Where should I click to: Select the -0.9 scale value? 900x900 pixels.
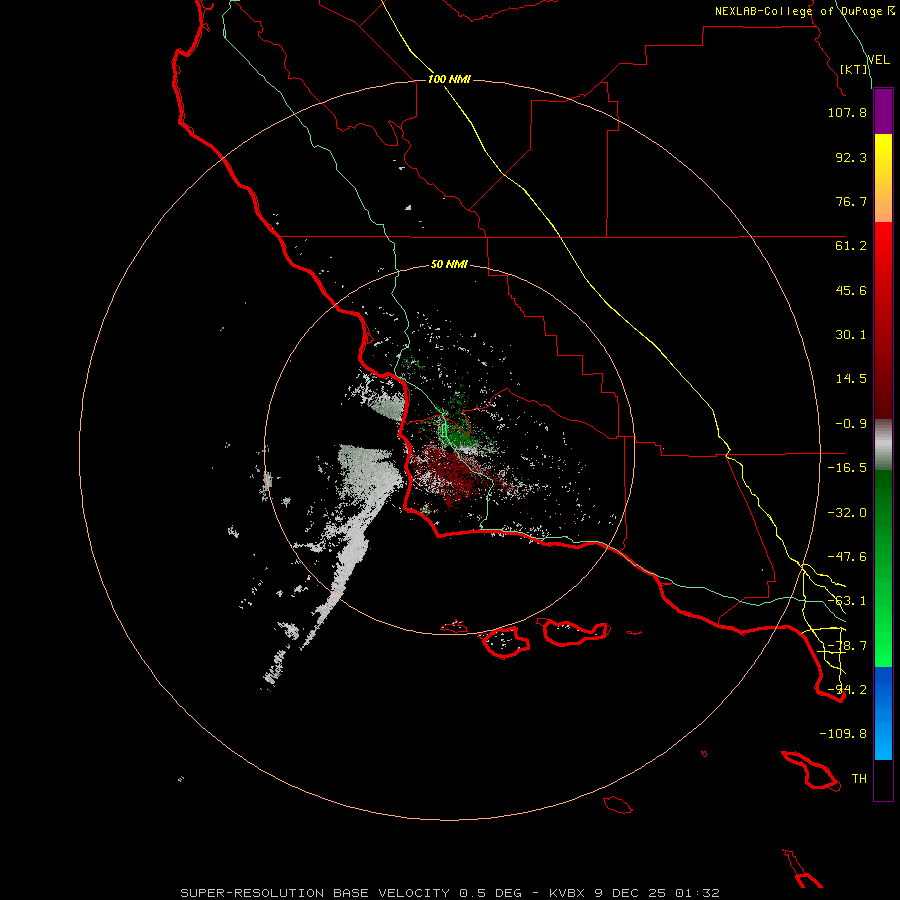(851, 424)
